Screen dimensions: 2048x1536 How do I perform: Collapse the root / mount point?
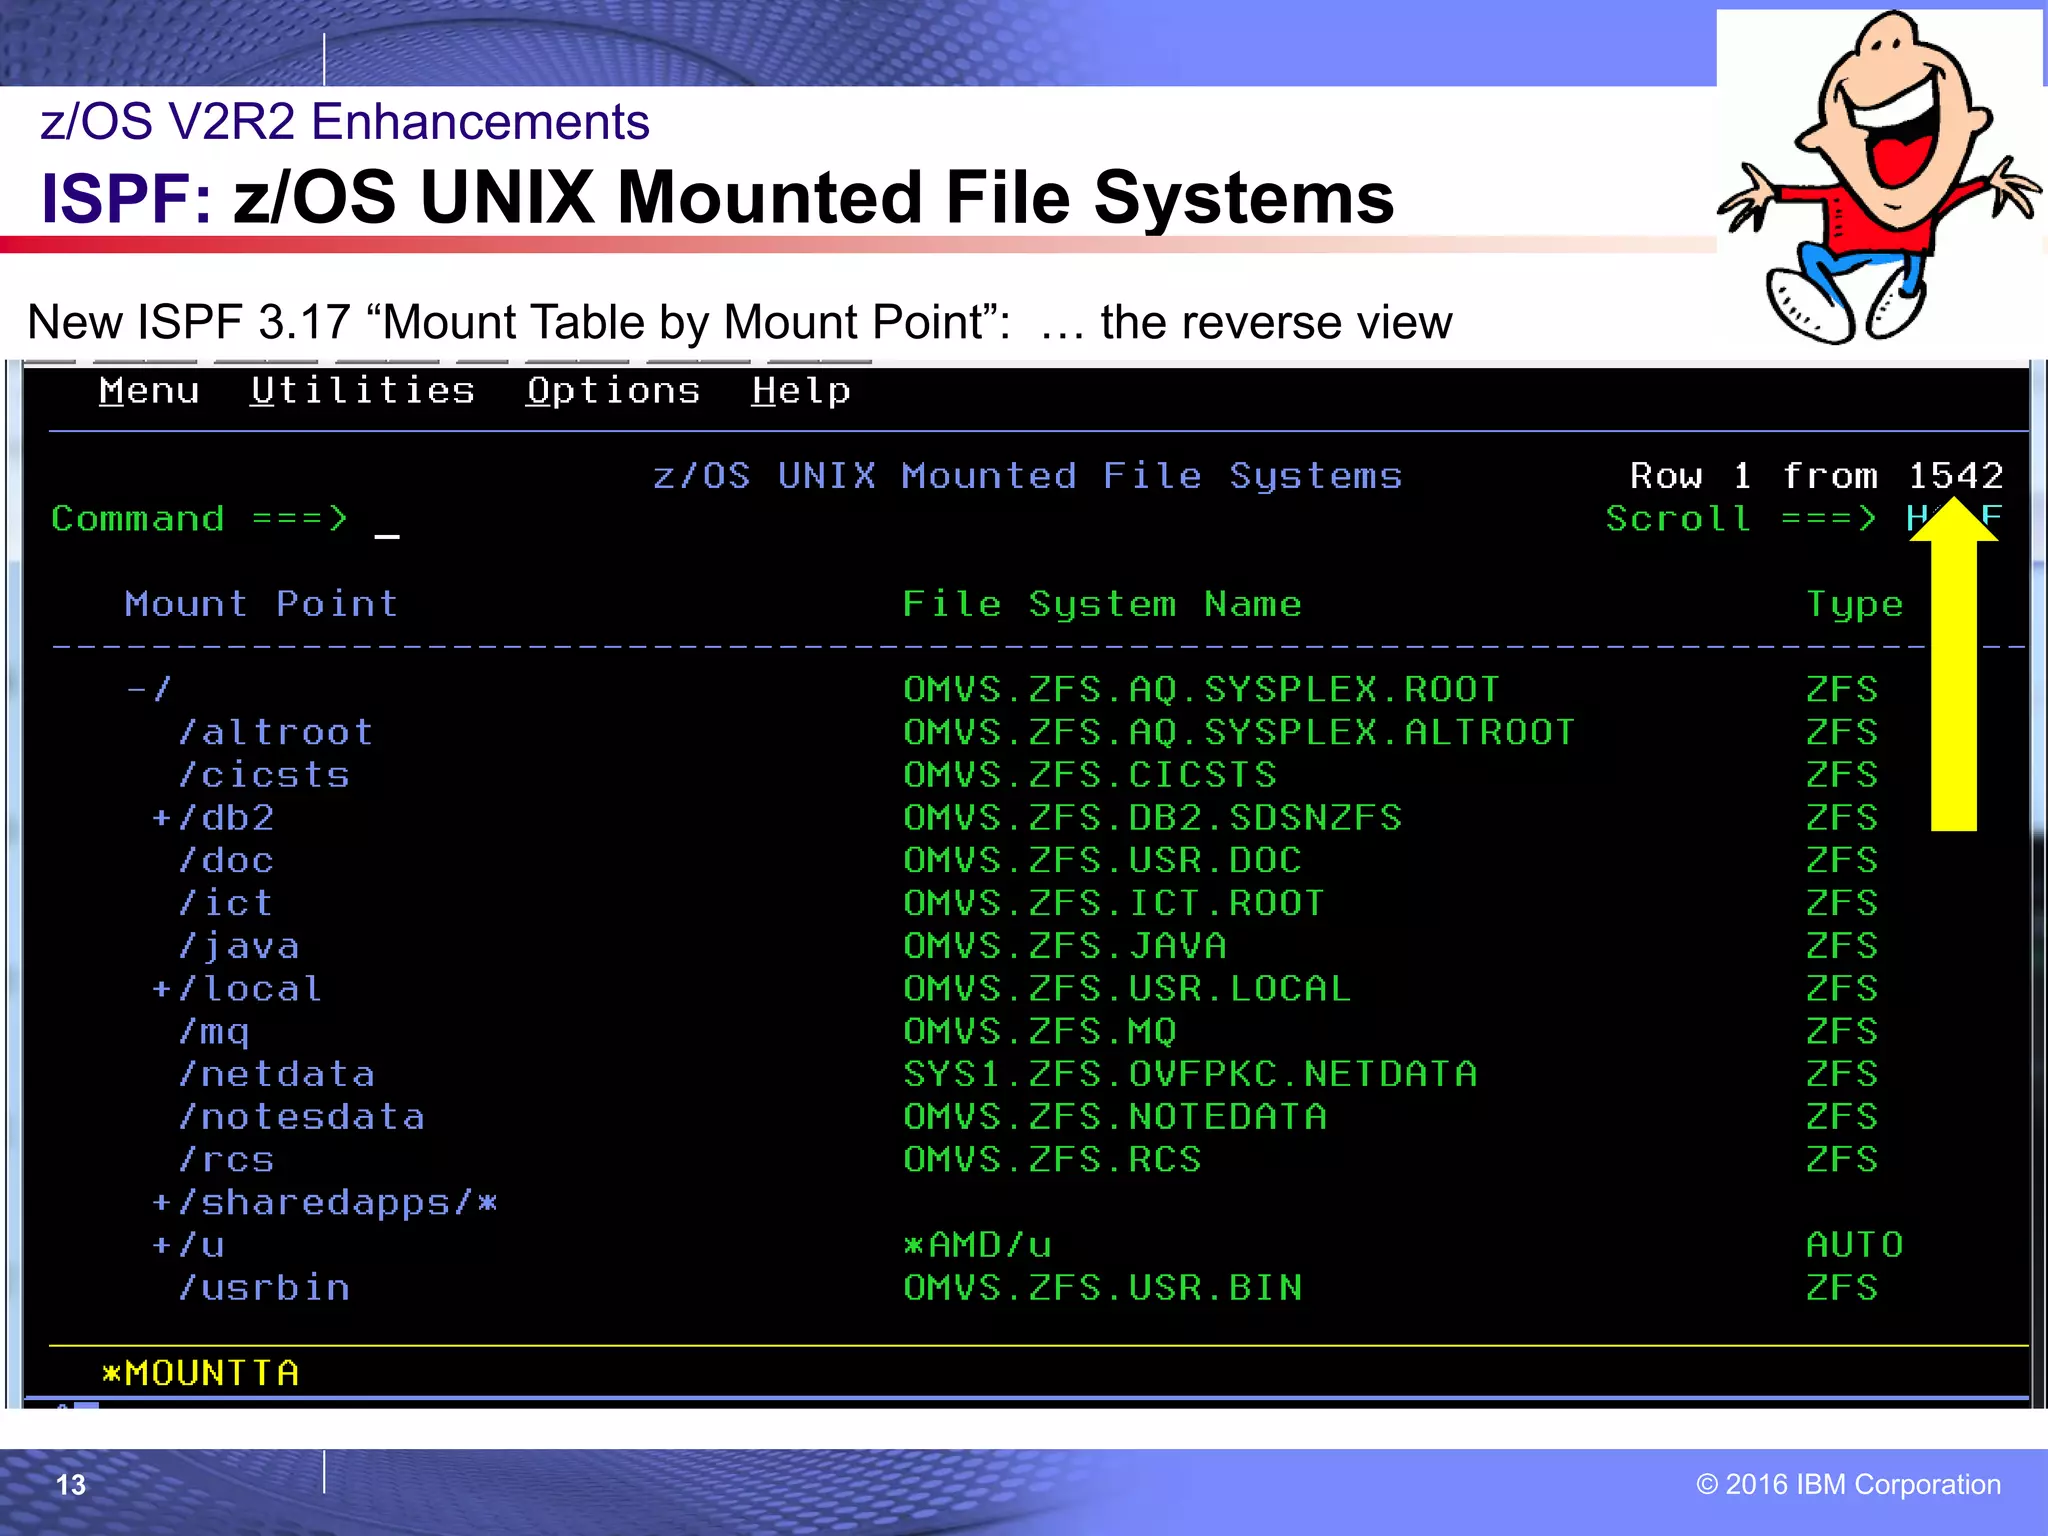click(137, 689)
